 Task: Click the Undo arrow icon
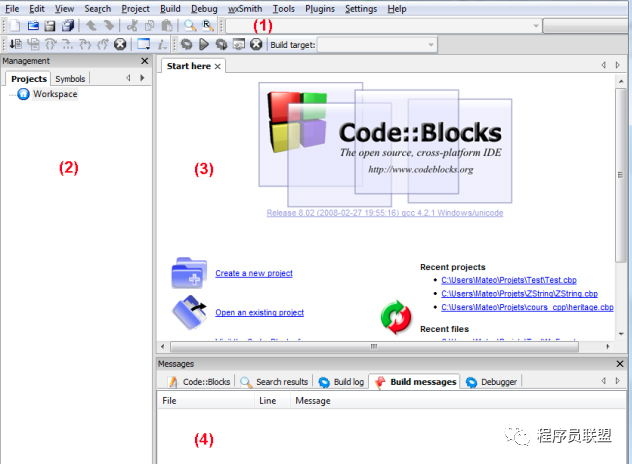click(91, 26)
